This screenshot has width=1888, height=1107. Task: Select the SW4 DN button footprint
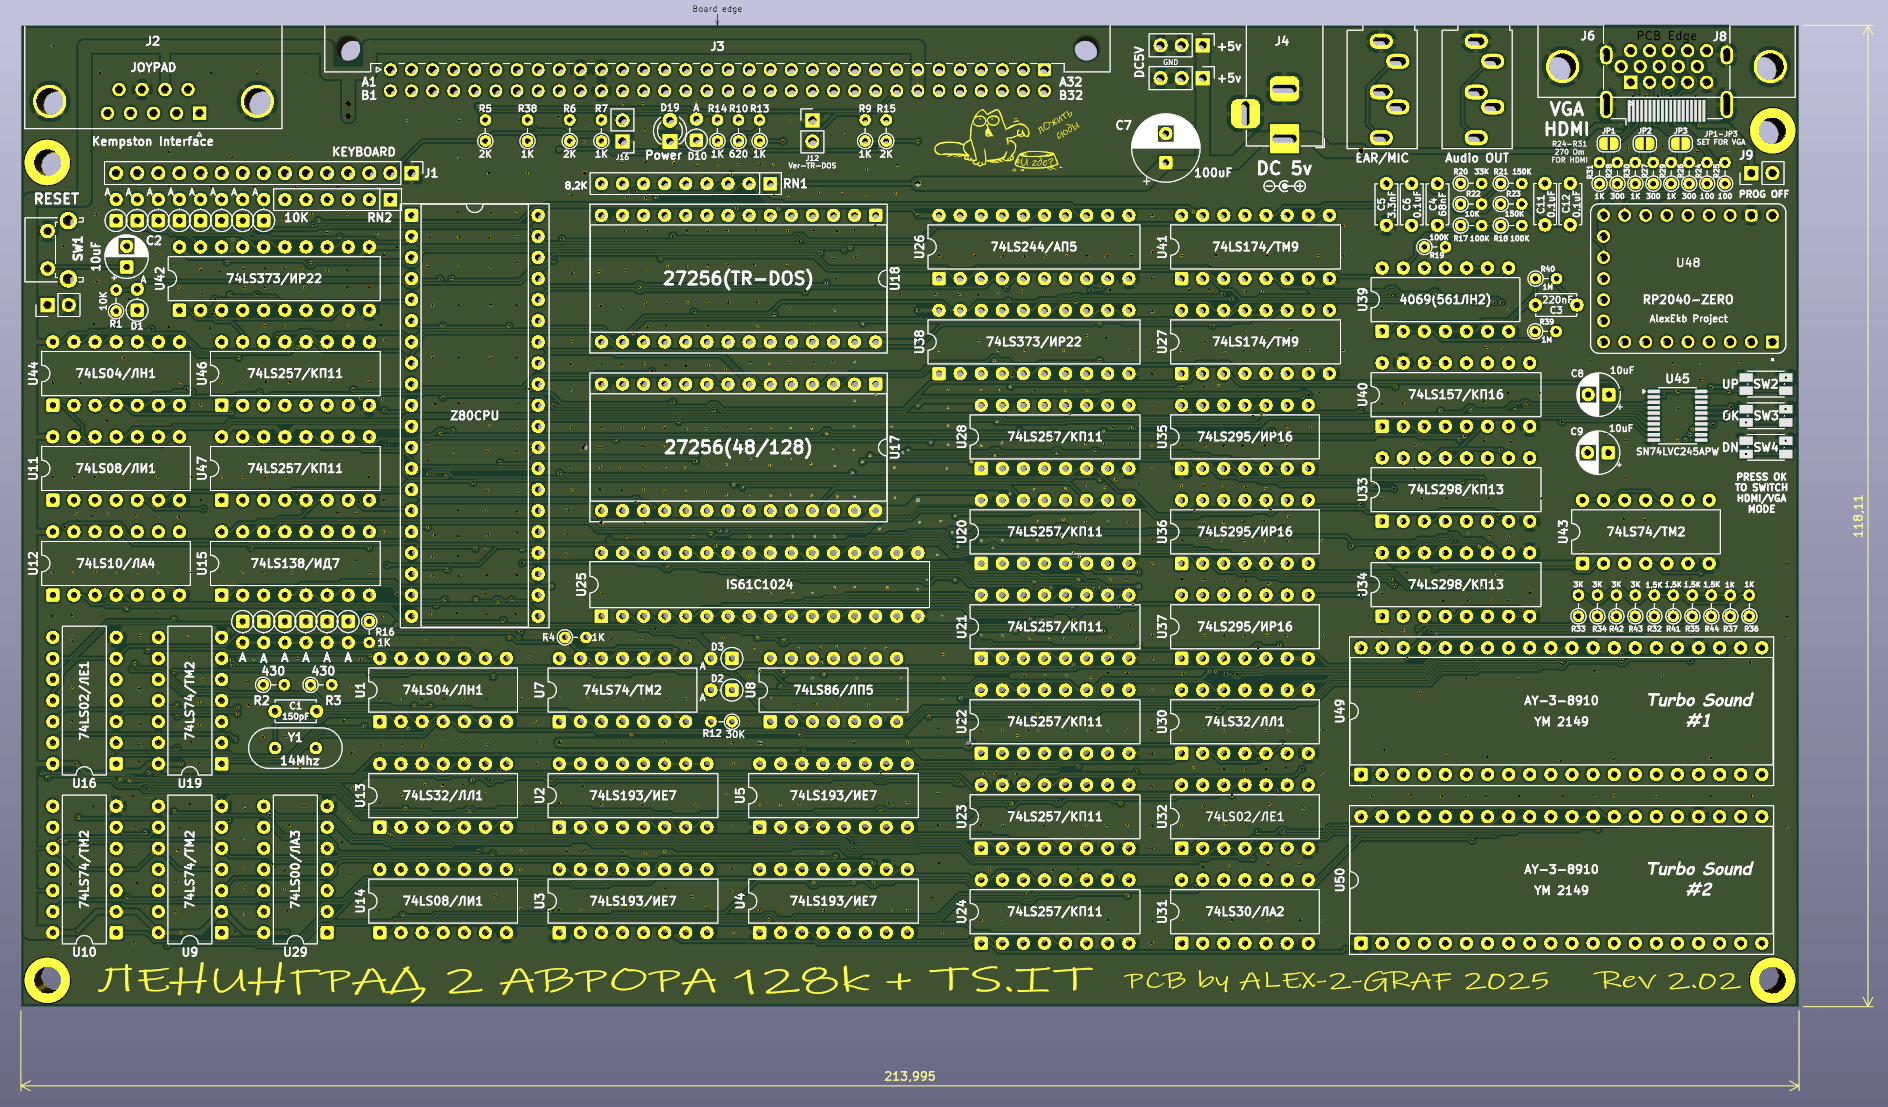(x=1765, y=446)
